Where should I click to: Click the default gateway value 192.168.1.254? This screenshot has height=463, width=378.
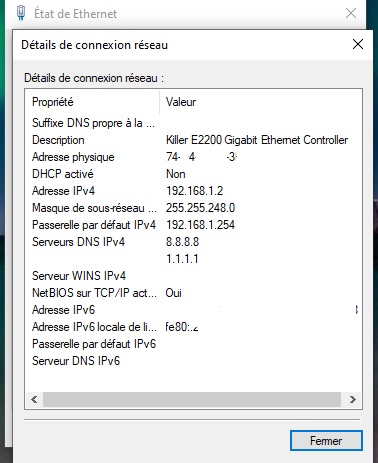200,225
